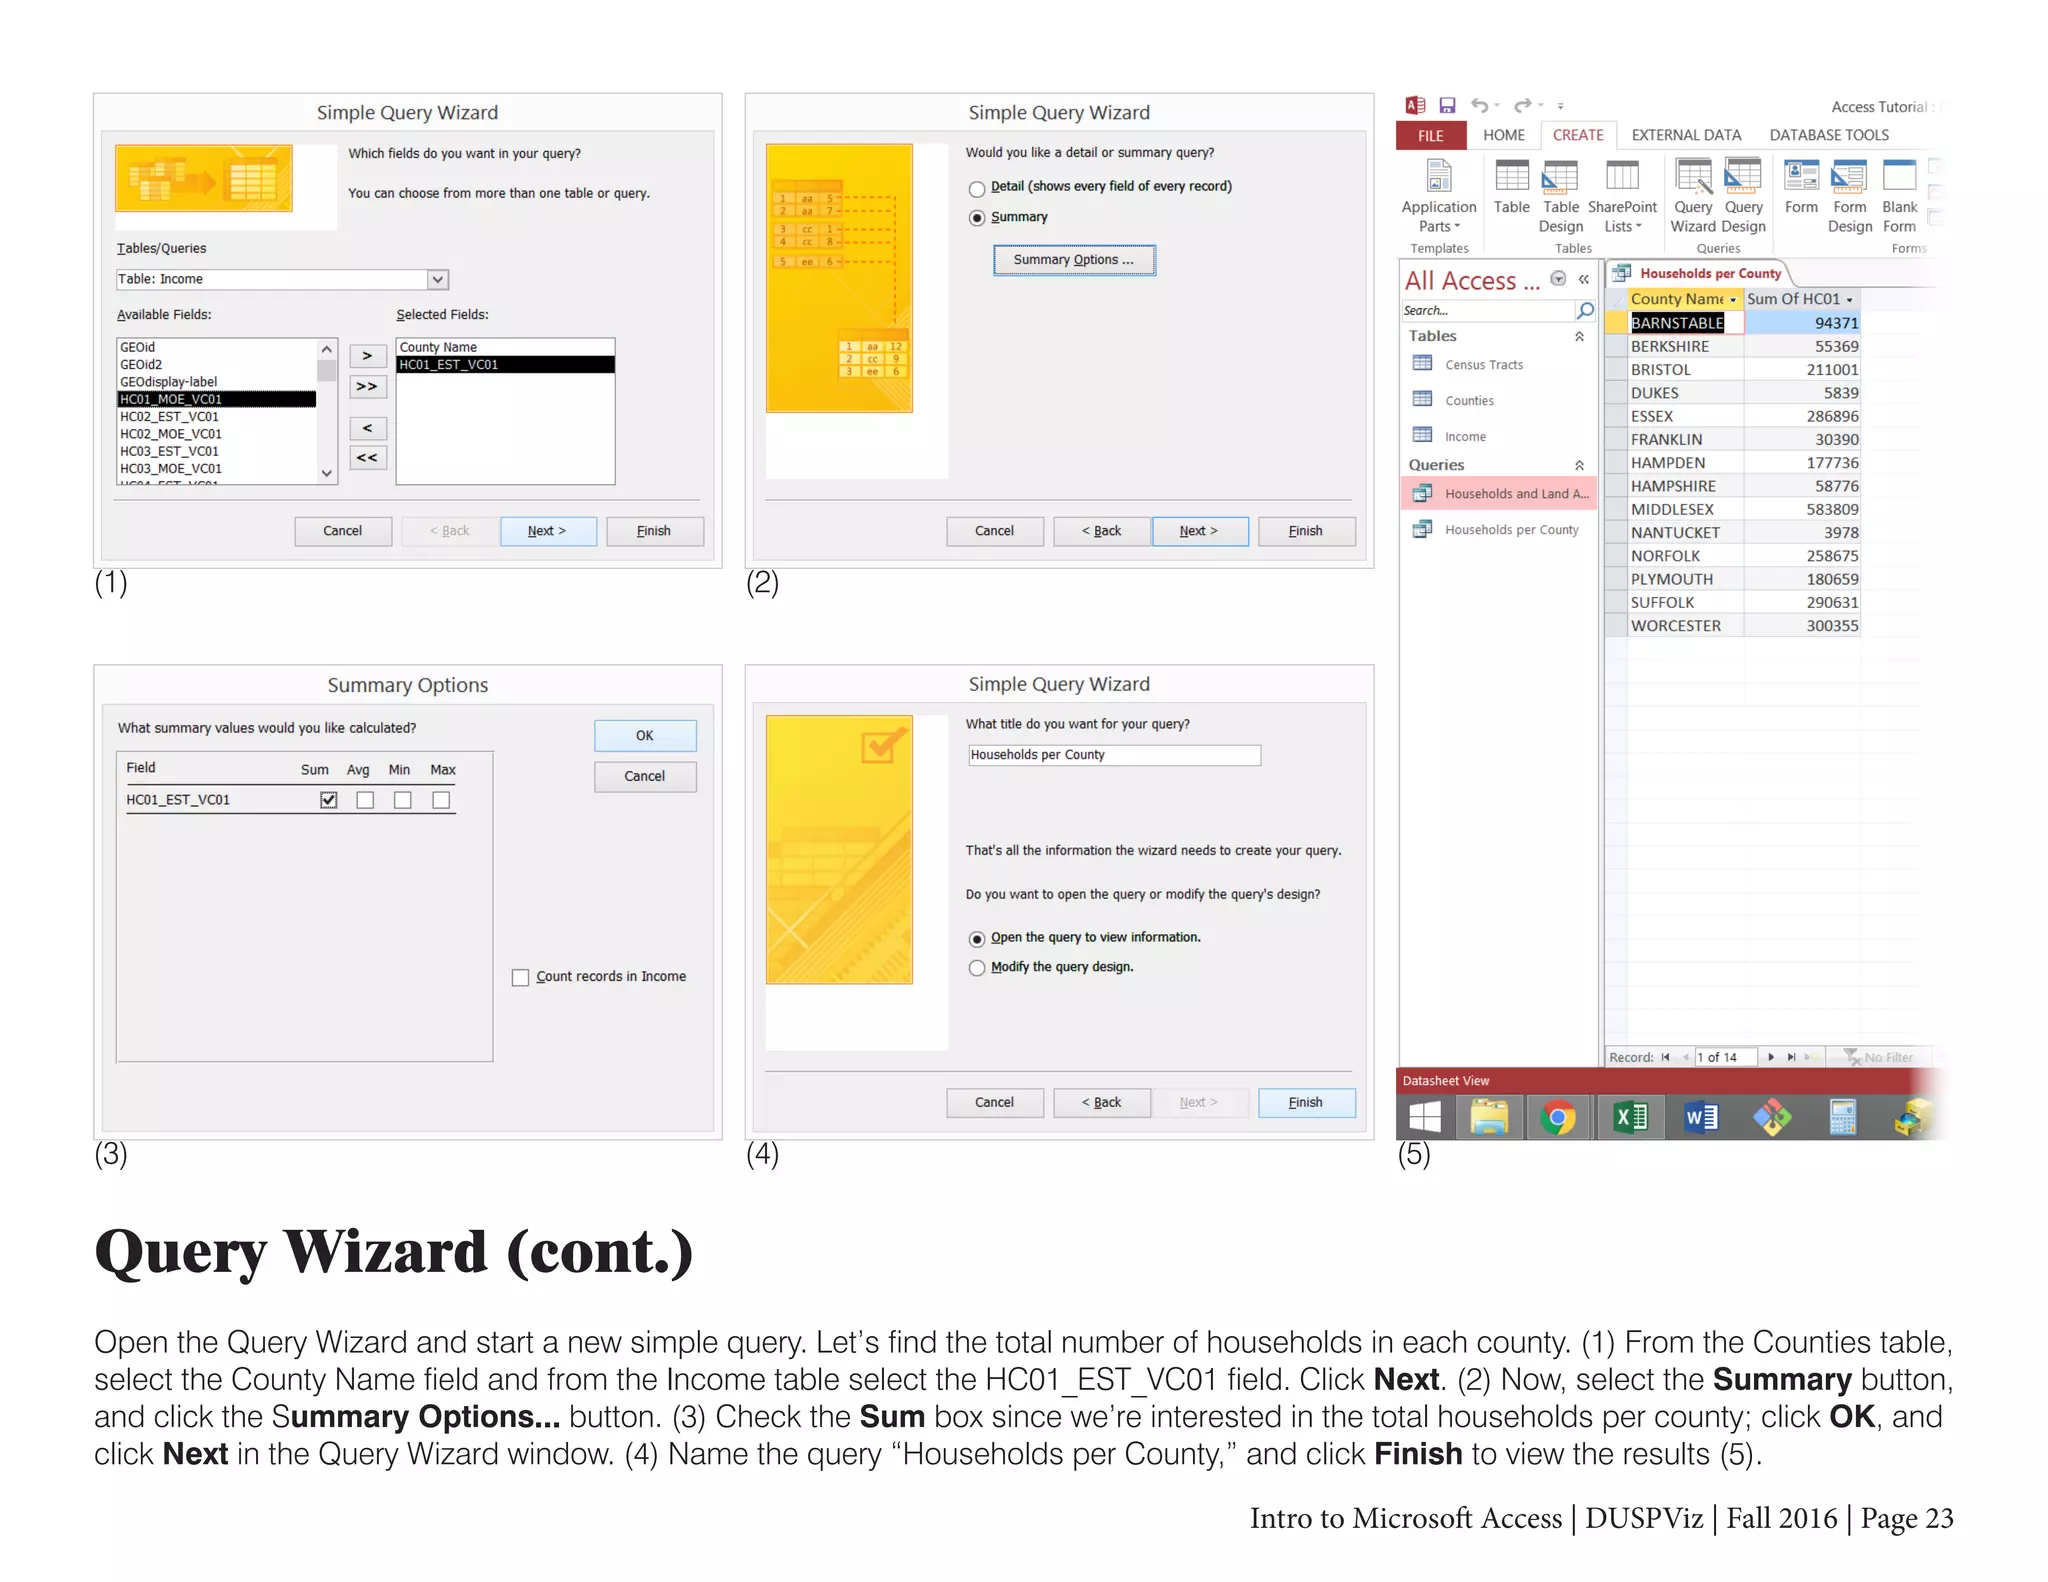The height and width of the screenshot is (1582, 2048).
Task: Open Customize Quick Access Toolbar dropdown
Action: pyautogui.click(x=1560, y=105)
